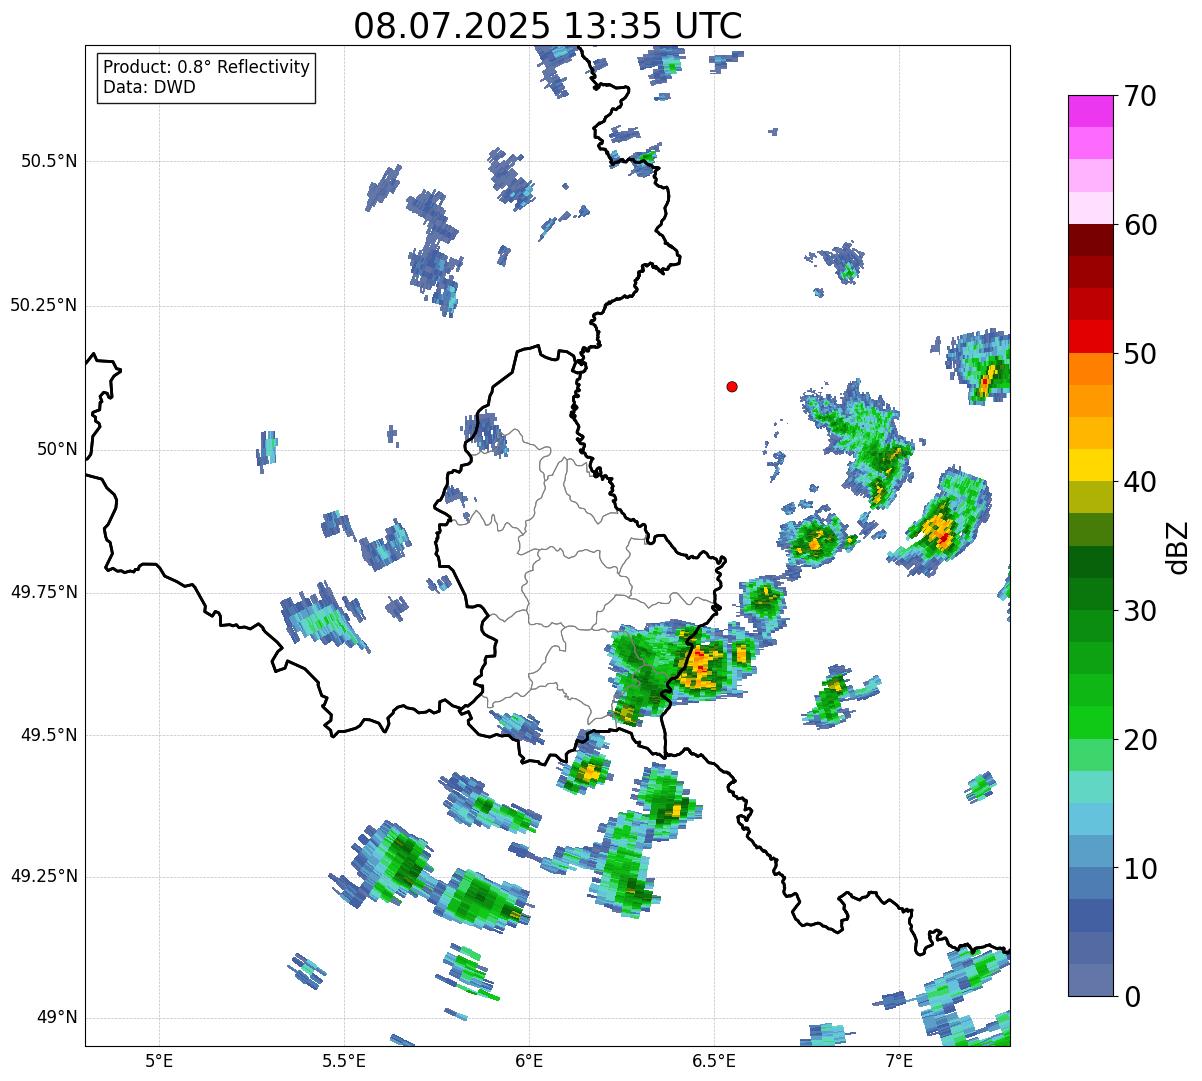
Task: Click the '49.25°N' latitude label
Action: pyautogui.click(x=43, y=876)
